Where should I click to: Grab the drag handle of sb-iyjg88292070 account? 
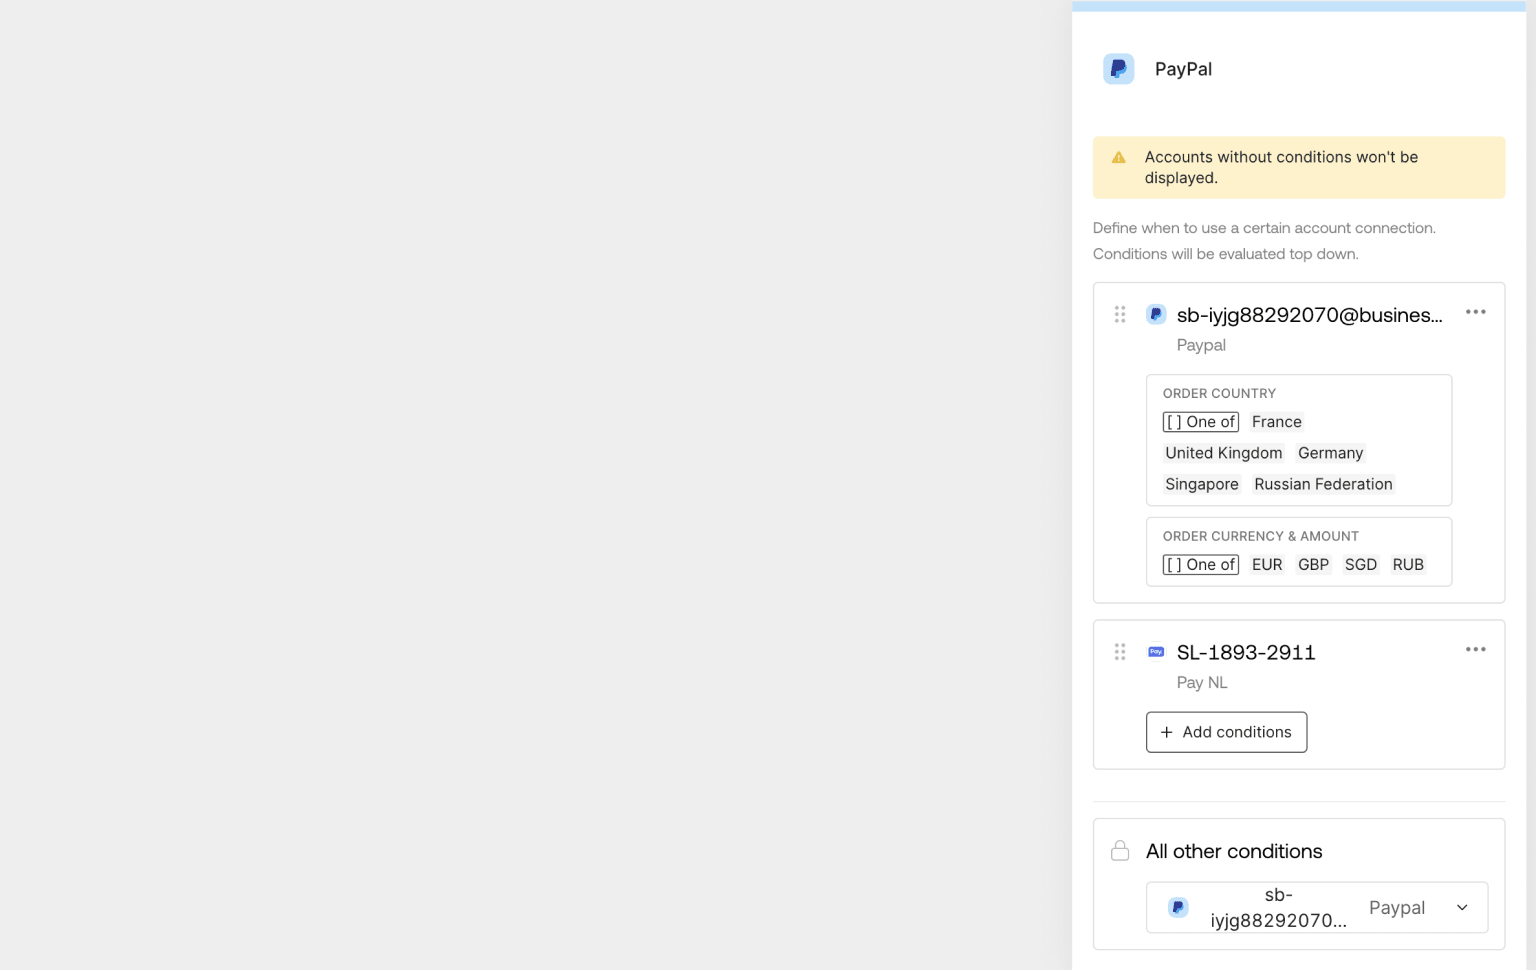(1120, 314)
